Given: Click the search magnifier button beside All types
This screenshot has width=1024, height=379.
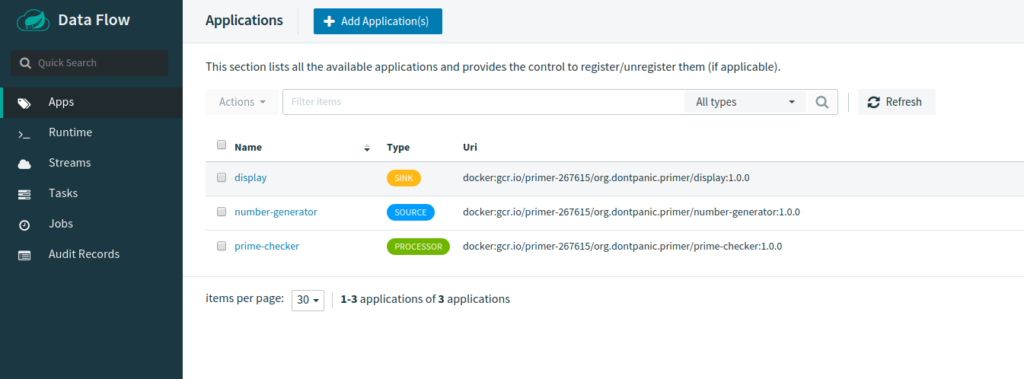Looking at the screenshot, I should point(822,102).
